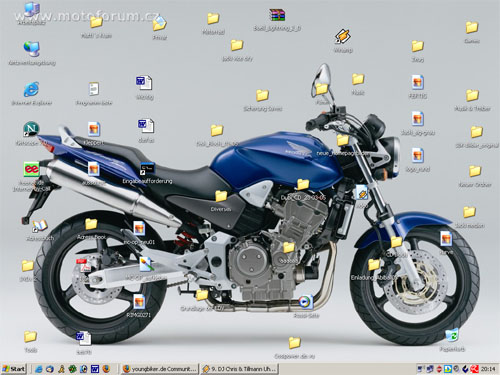The height and width of the screenshot is (375, 500).
Task: Open the Programm liste text file
Action: (94, 89)
